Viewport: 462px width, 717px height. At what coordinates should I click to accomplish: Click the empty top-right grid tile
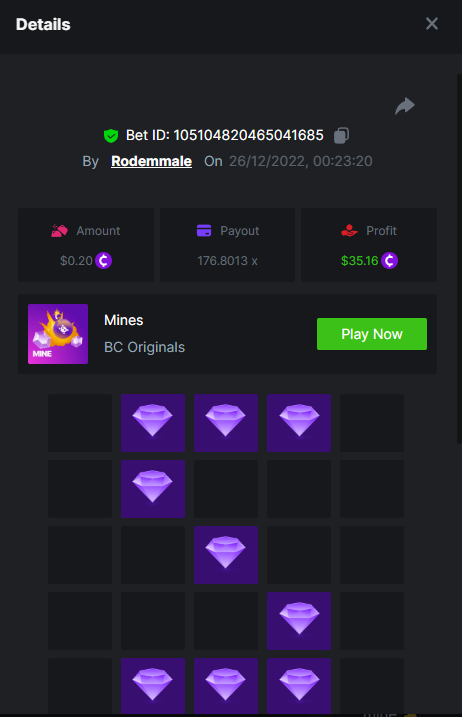(372, 423)
